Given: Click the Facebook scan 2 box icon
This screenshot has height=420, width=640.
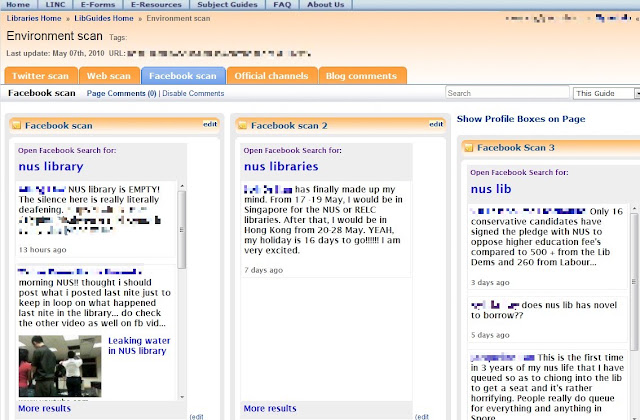Looking at the screenshot, I should coord(242,125).
